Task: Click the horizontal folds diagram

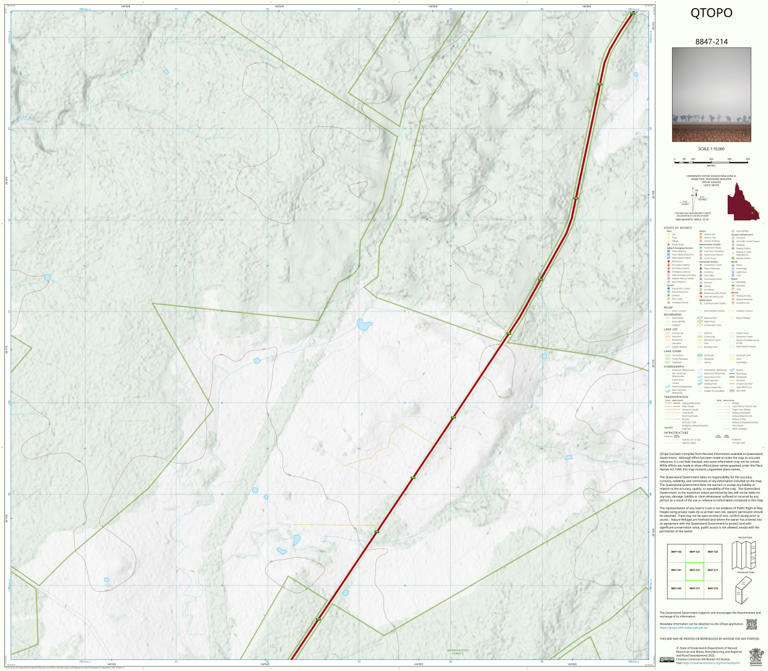Action: [x=744, y=555]
